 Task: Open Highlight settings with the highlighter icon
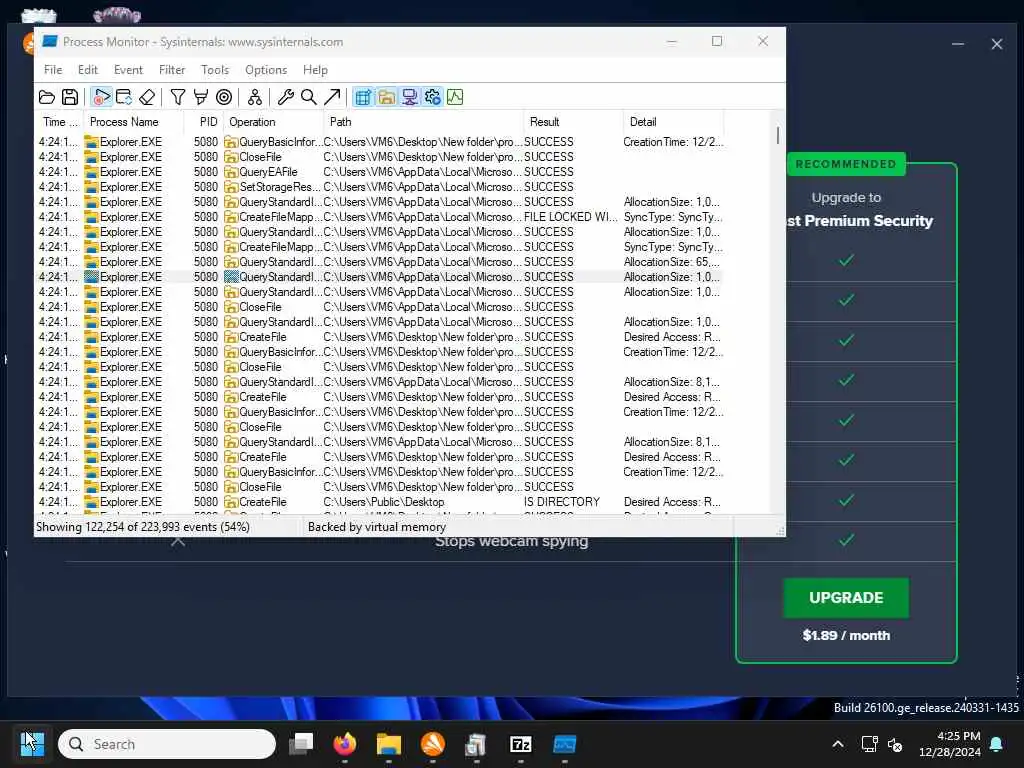[200, 97]
